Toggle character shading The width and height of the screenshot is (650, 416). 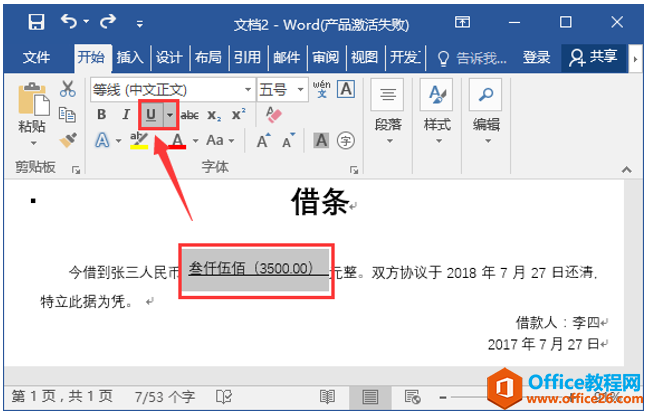tap(321, 141)
